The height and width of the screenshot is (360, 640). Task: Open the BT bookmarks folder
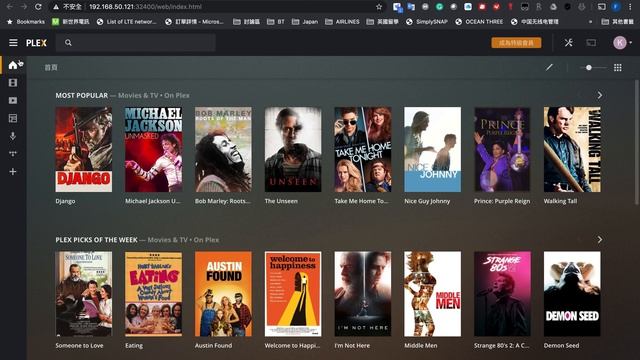click(x=276, y=22)
